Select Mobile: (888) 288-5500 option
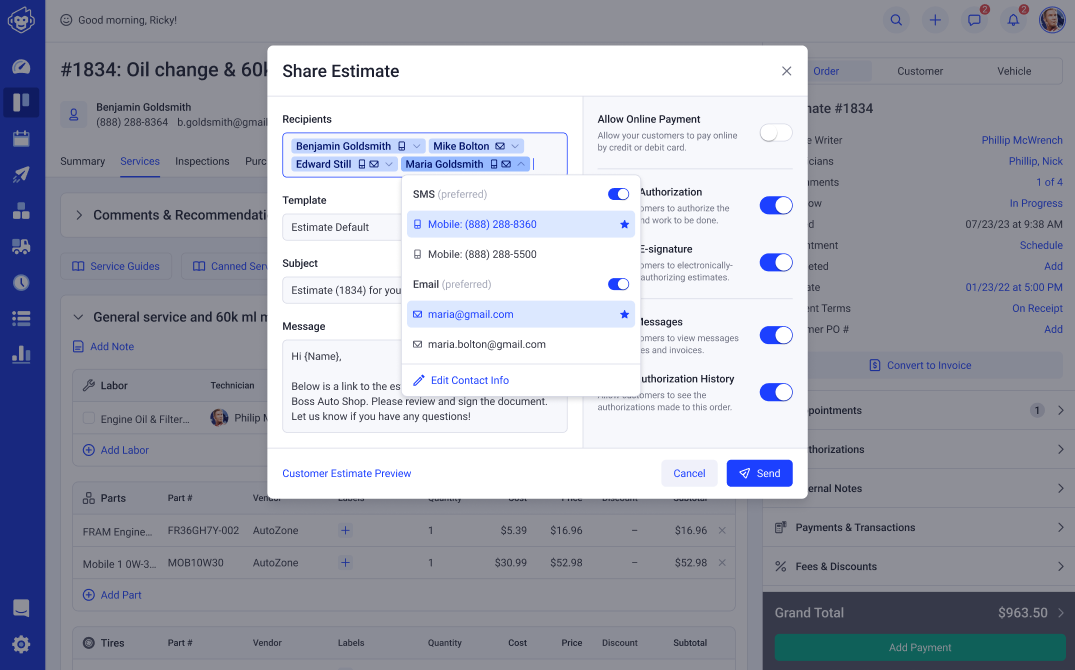This screenshot has width=1075, height=670. [521, 254]
